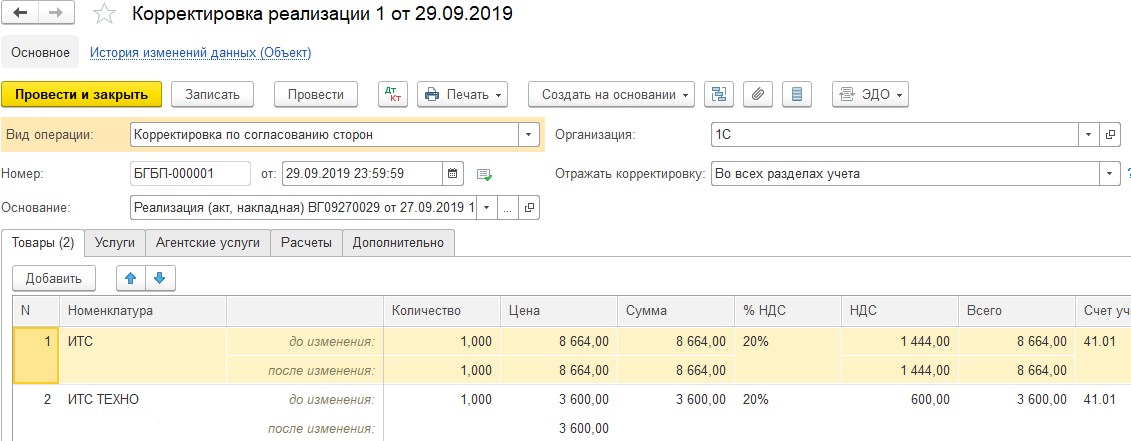Open the Организация field's 1С item

(x=1110, y=134)
